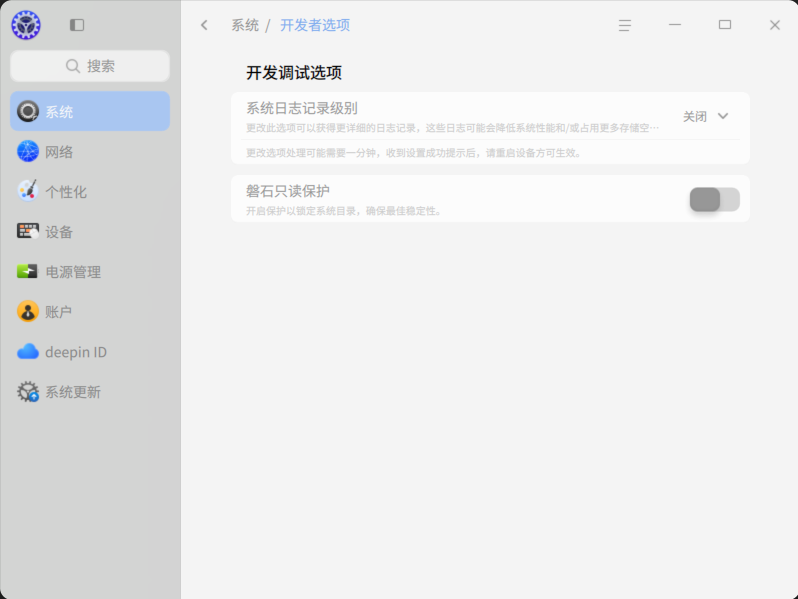The width and height of the screenshot is (798, 599).
Task: Click the 设备 keyboard icon
Action: pyautogui.click(x=27, y=232)
